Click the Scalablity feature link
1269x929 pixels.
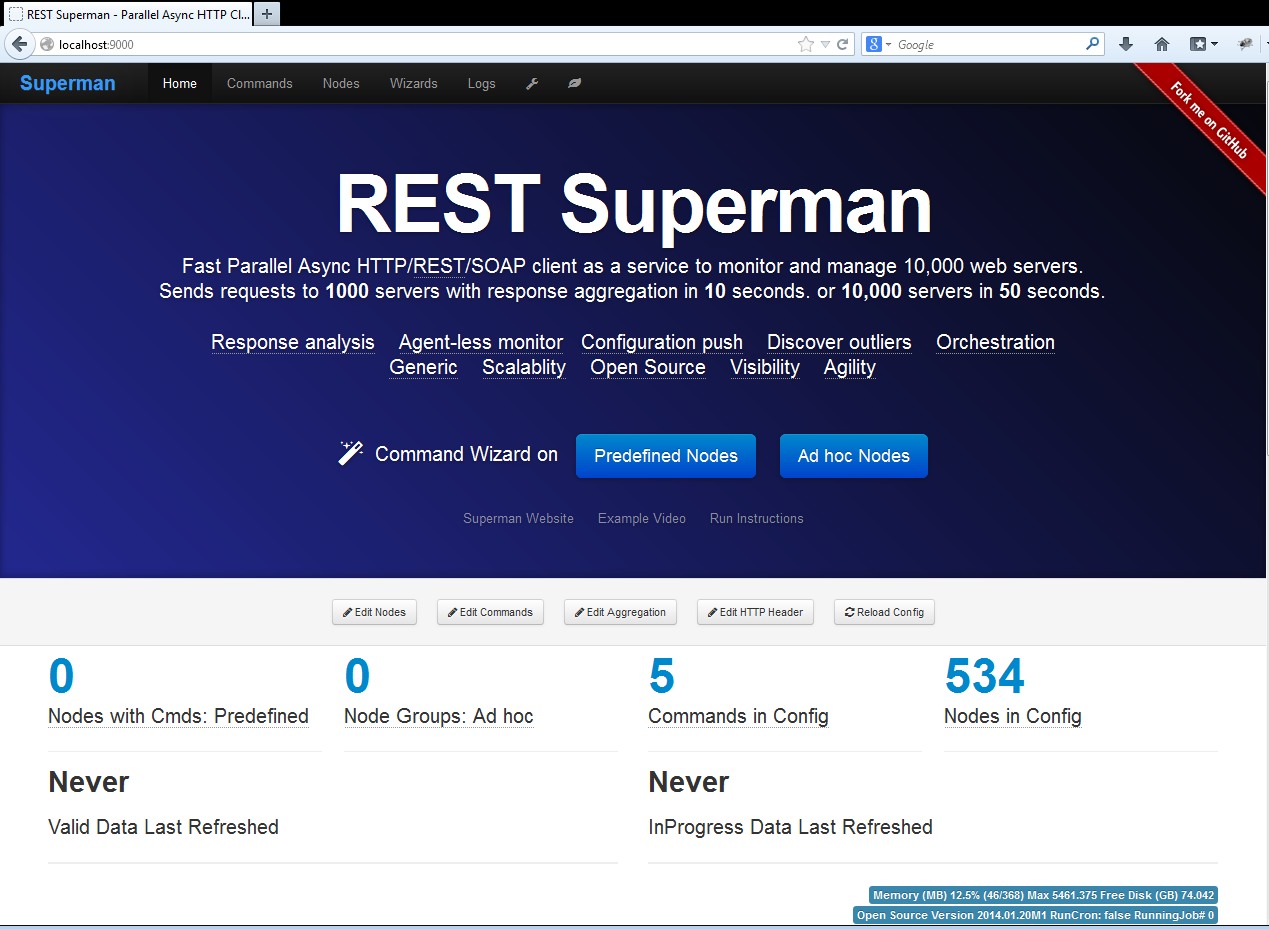[x=524, y=367]
